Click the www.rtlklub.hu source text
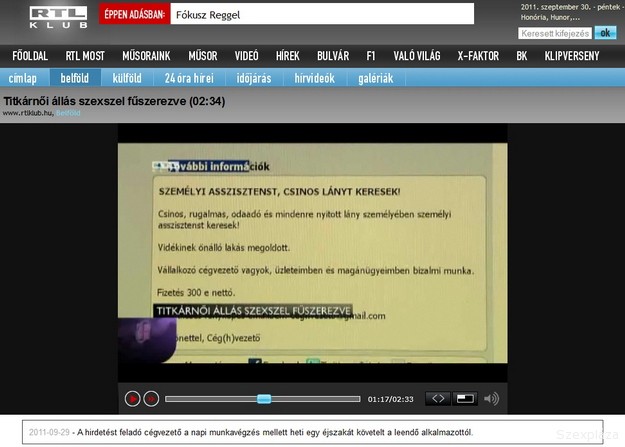 28,113
